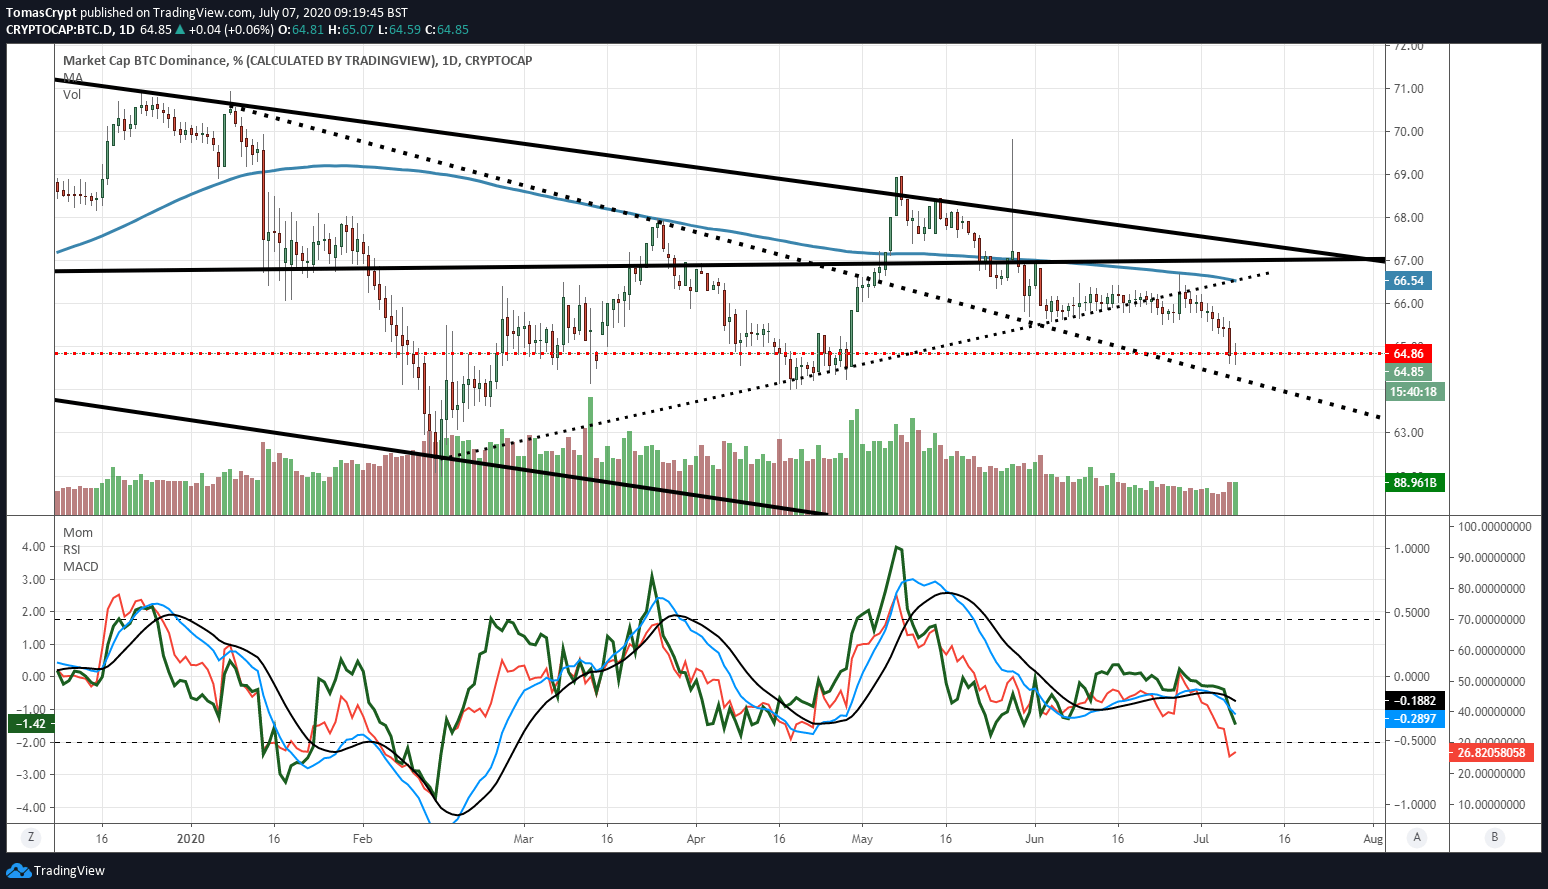Select the Vol indicator label
Viewport: 1548px width, 889px height.
coord(72,94)
